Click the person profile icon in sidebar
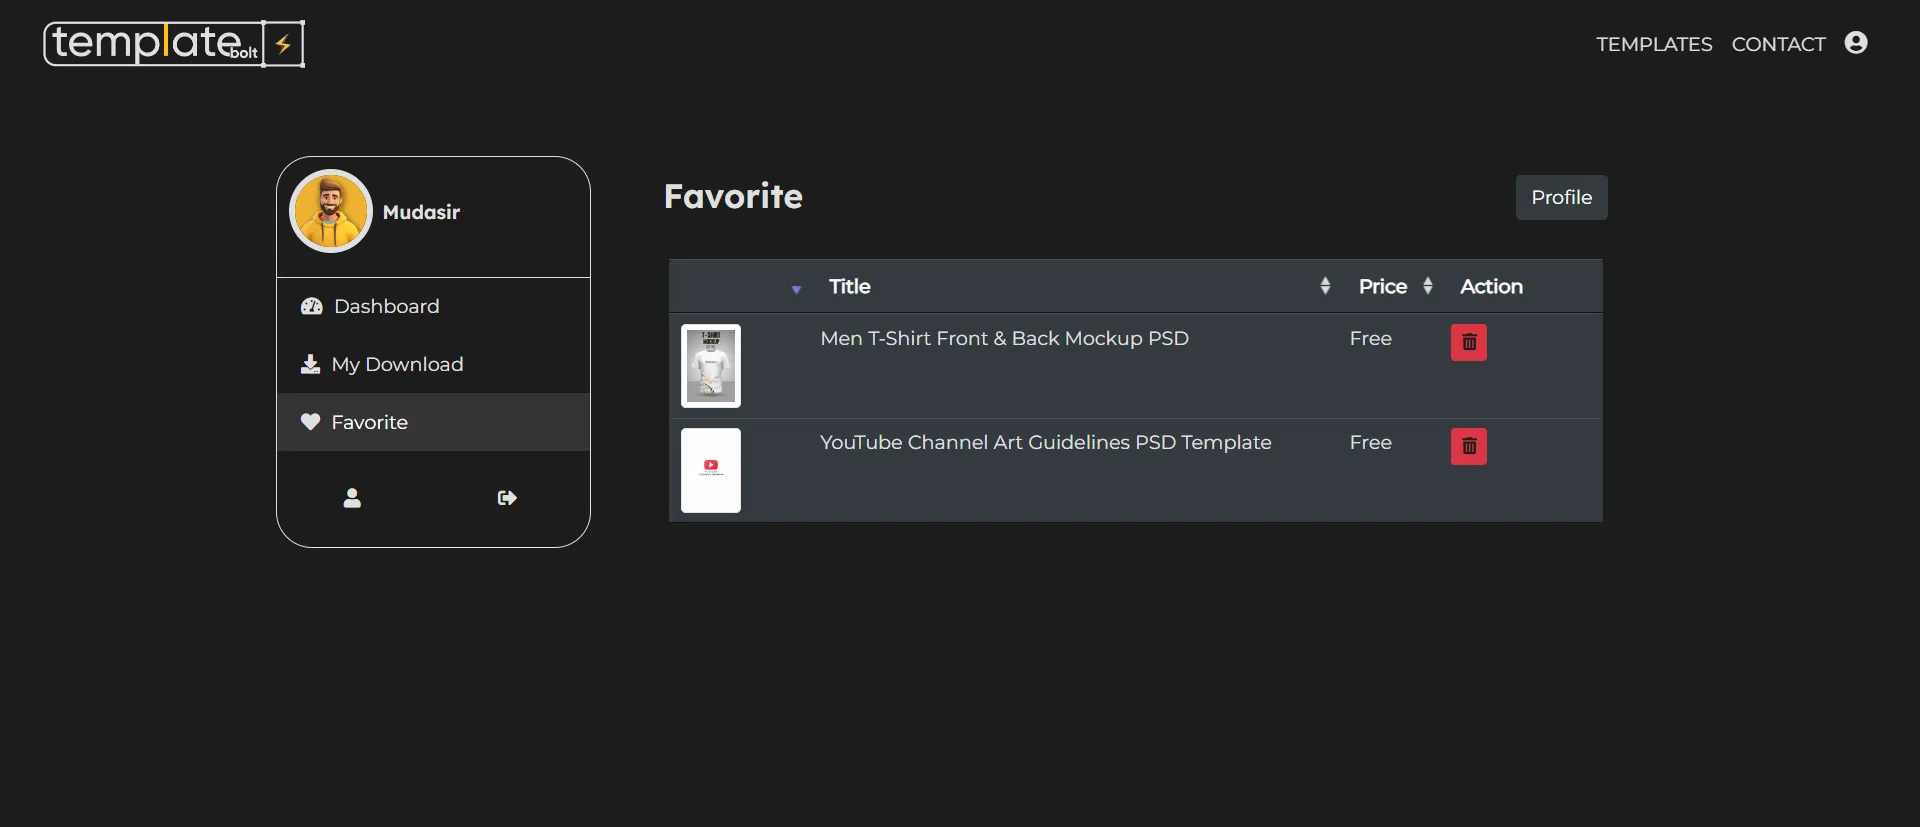 (x=352, y=498)
